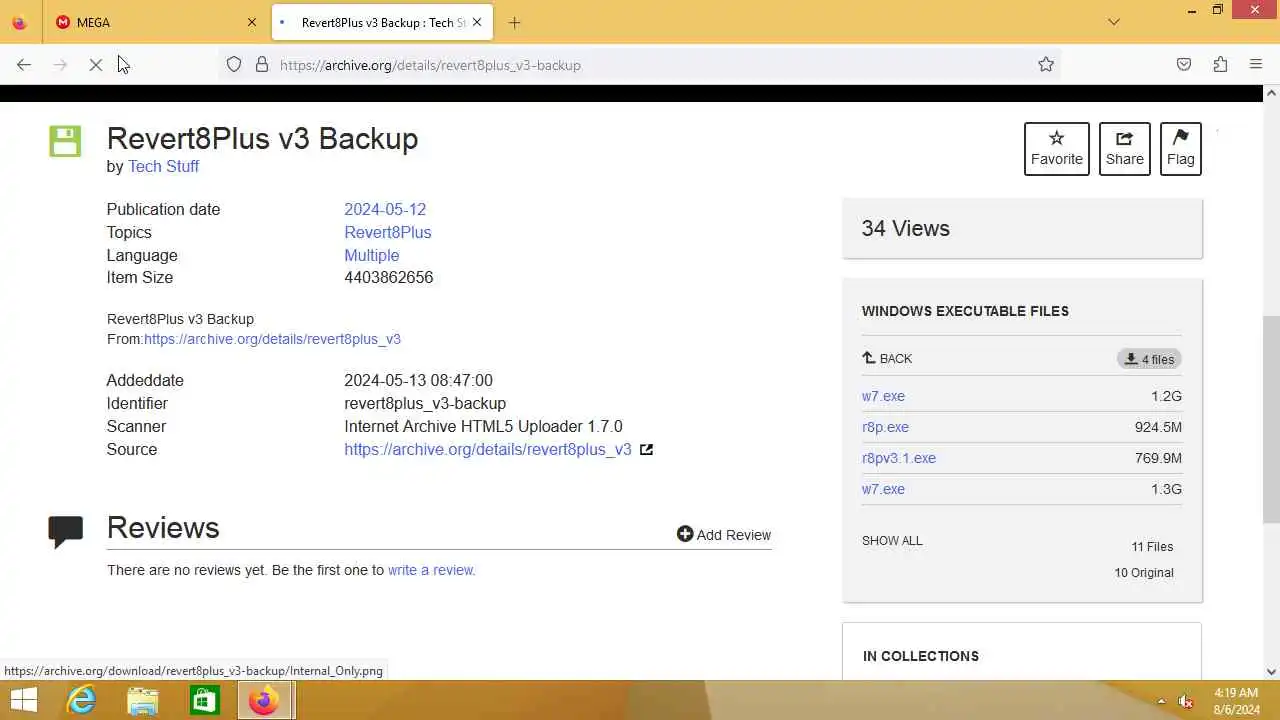Switch to the MEGA tab
Screen dimensions: 1280x720
tap(155, 22)
